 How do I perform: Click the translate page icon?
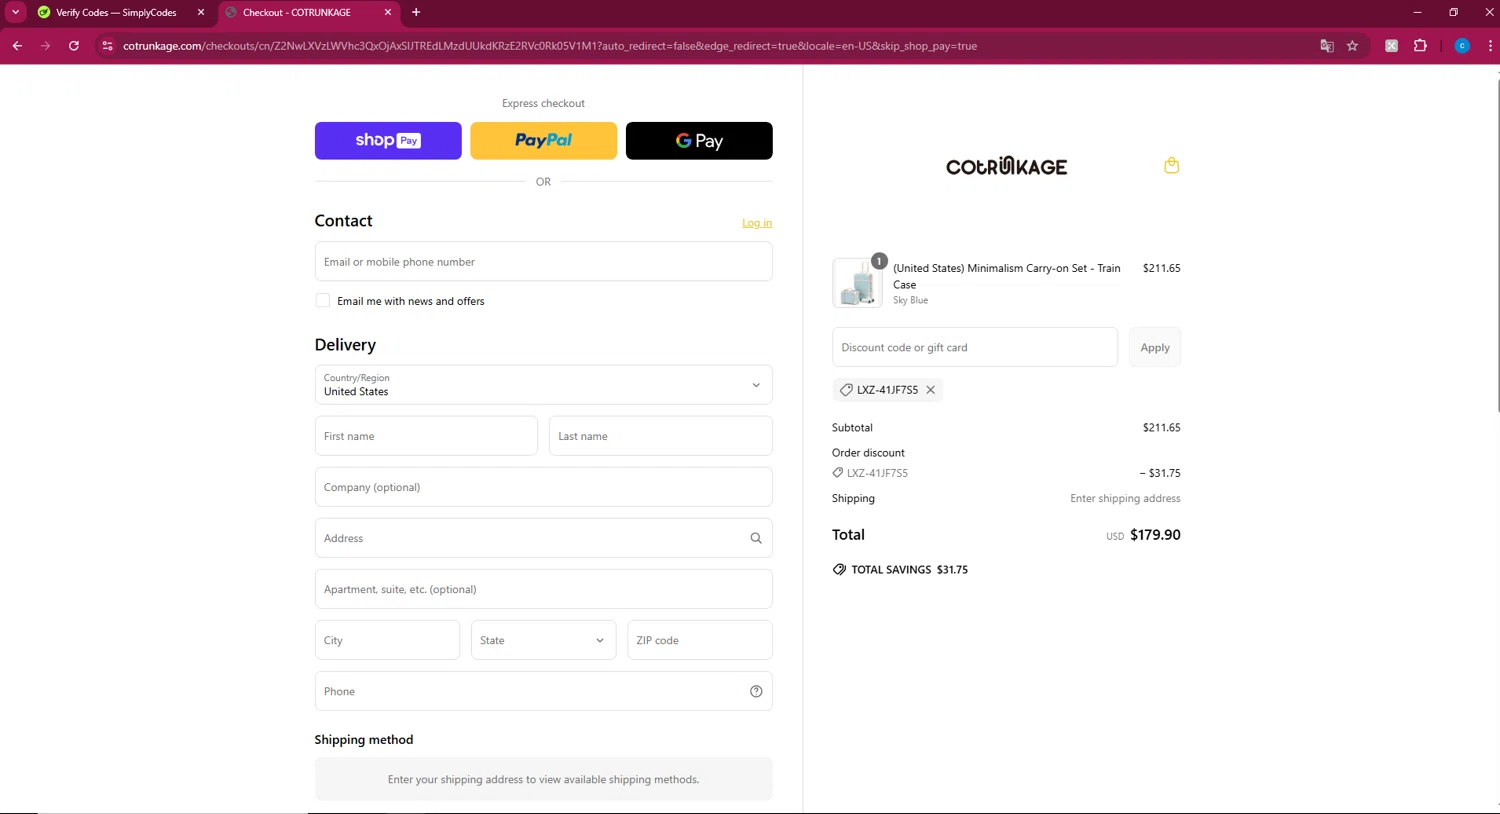1327,46
